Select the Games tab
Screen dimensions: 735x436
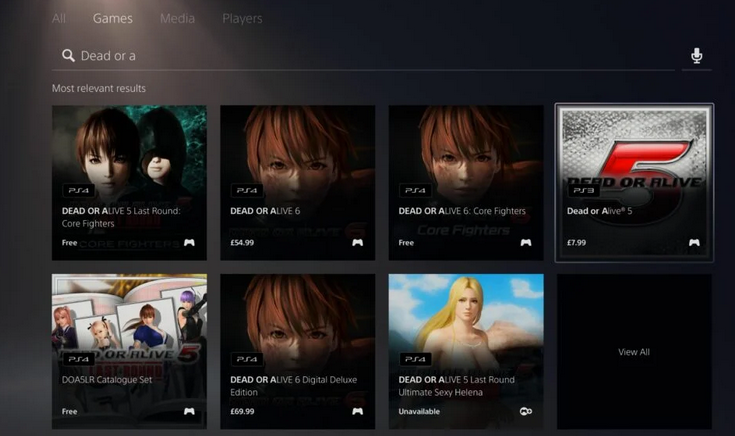(112, 18)
